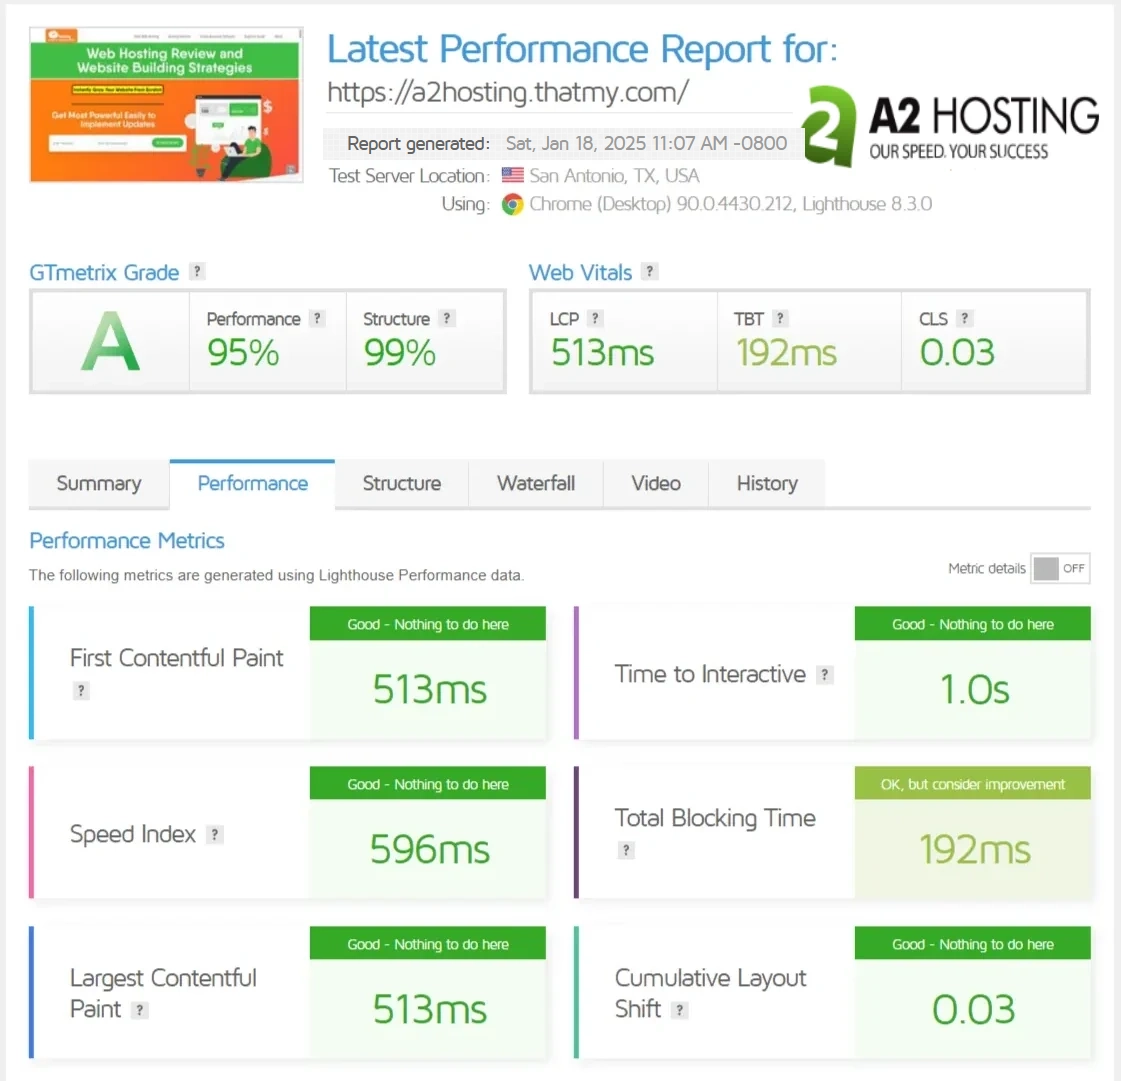This screenshot has height=1081, width=1121.
Task: Click the Total Blocking Time help icon
Action: click(626, 850)
